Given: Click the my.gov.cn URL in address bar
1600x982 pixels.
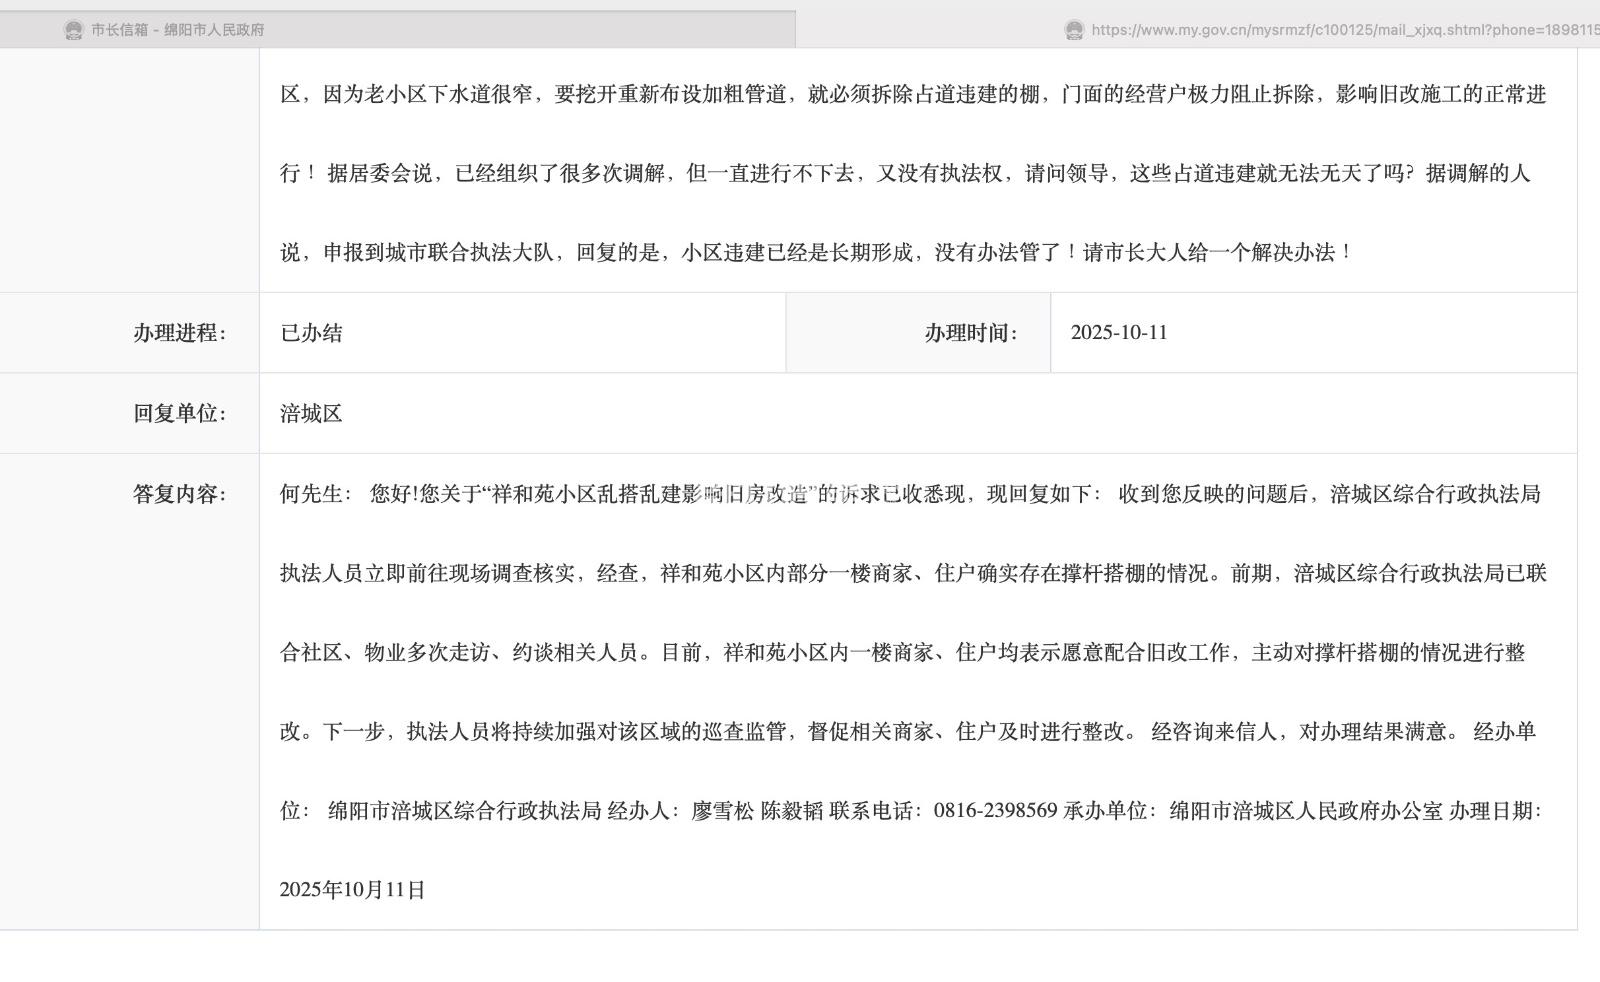Looking at the screenshot, I should tap(1340, 30).
